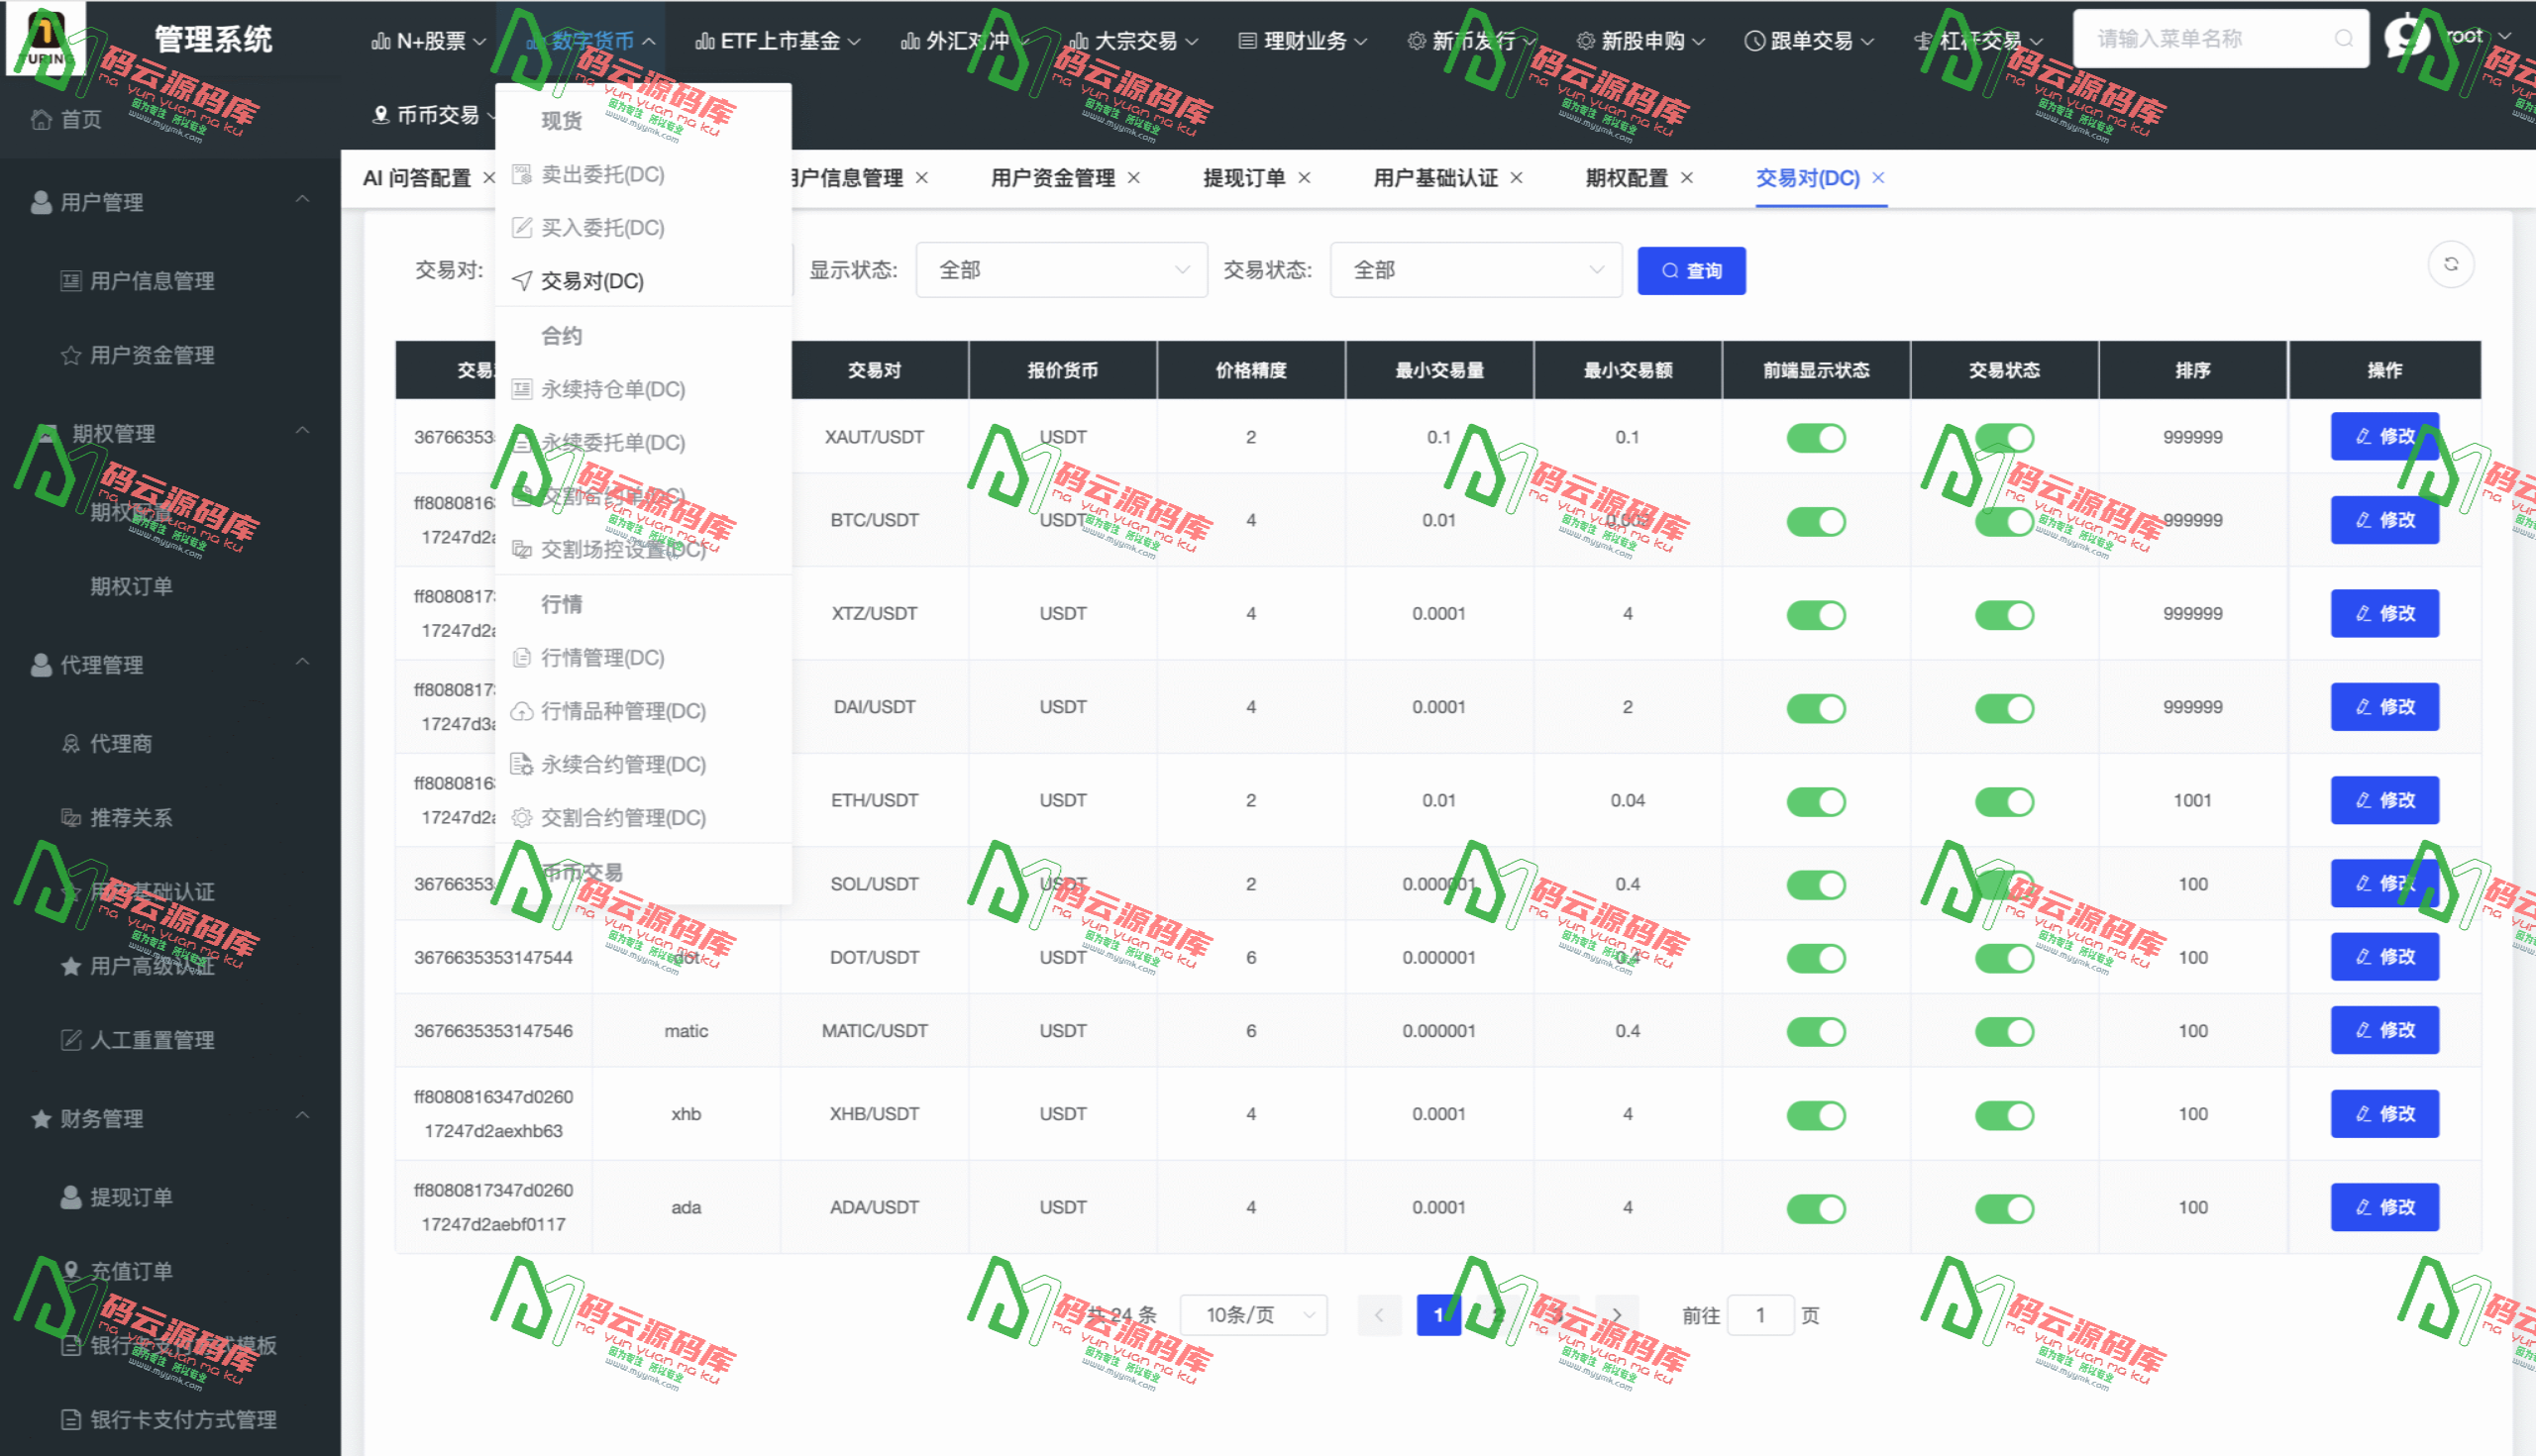Close the 期权配置 tab
The image size is (2536, 1456).
tap(1687, 178)
